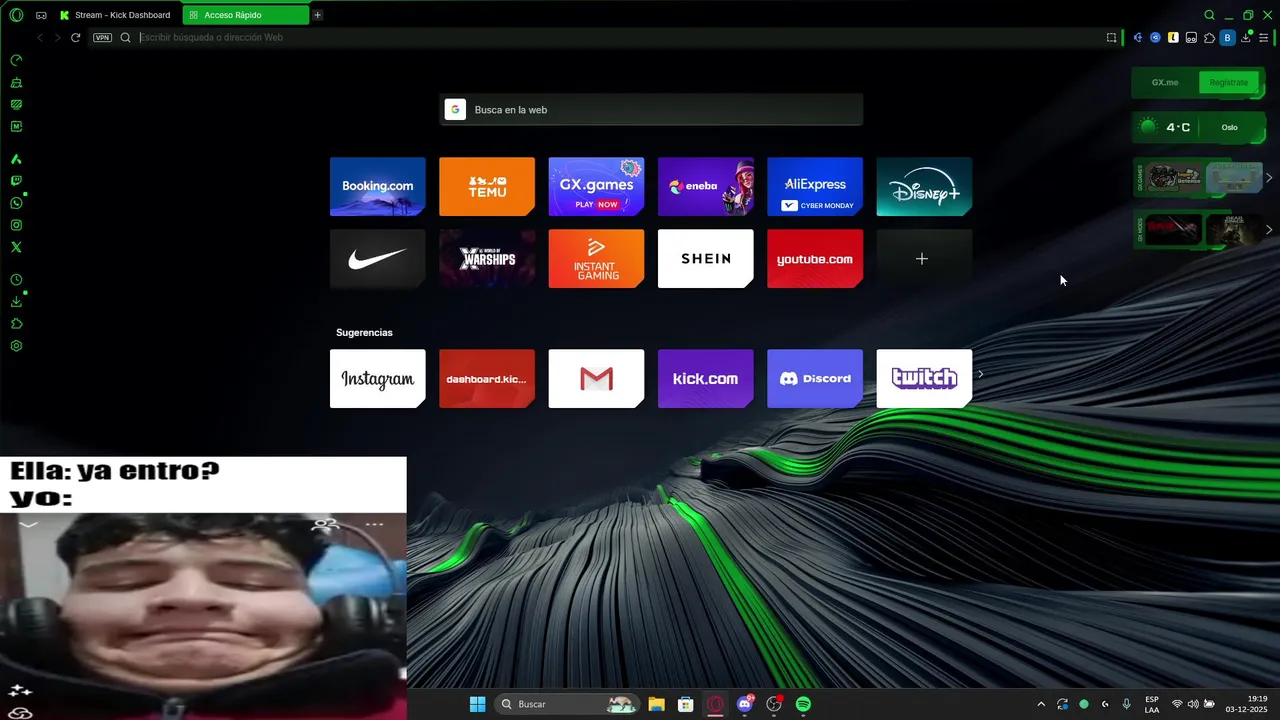
Task: Open the striped GX Mods sidebar icon
Action: [x=16, y=104]
